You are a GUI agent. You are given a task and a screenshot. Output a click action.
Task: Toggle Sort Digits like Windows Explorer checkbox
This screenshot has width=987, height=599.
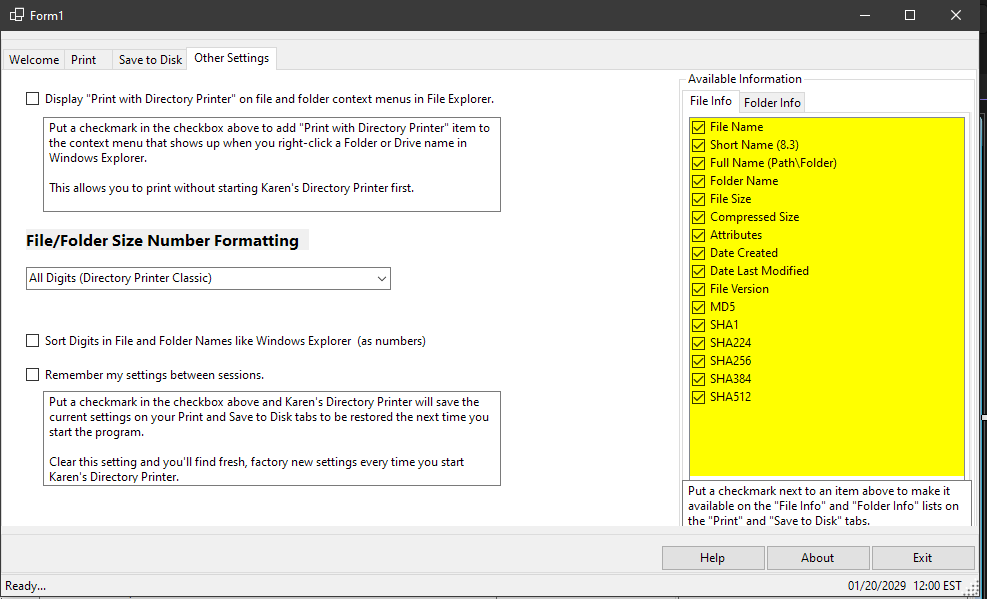click(33, 341)
